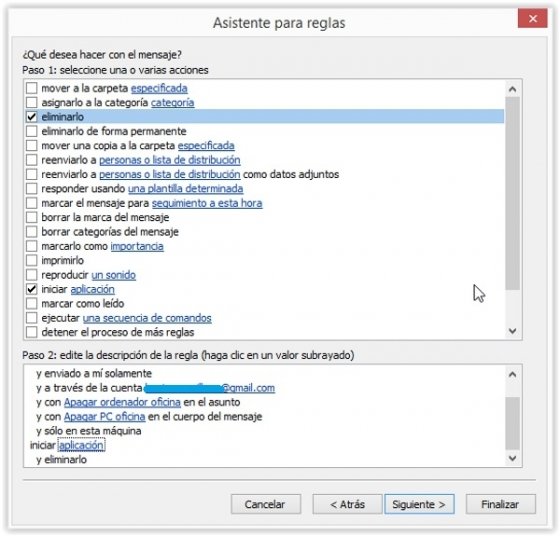Open 'especificada' link in 'mover a la carpeta'
The height and width of the screenshot is (536, 560).
coord(159,89)
